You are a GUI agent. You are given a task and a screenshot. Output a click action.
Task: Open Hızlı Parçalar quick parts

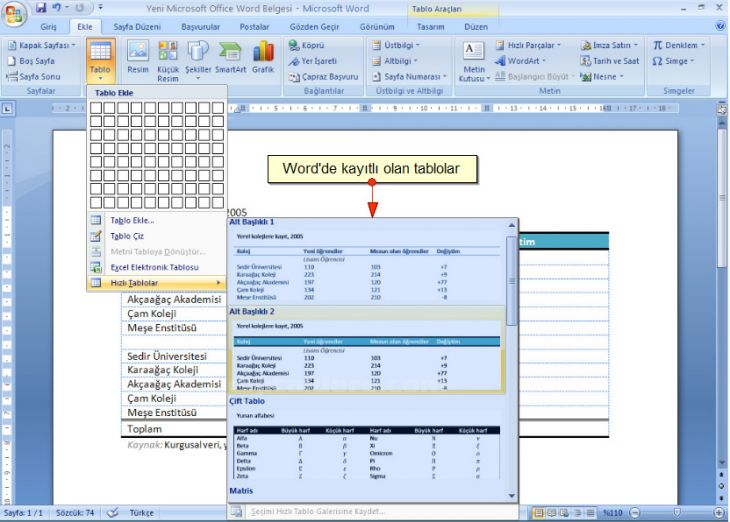(528, 45)
